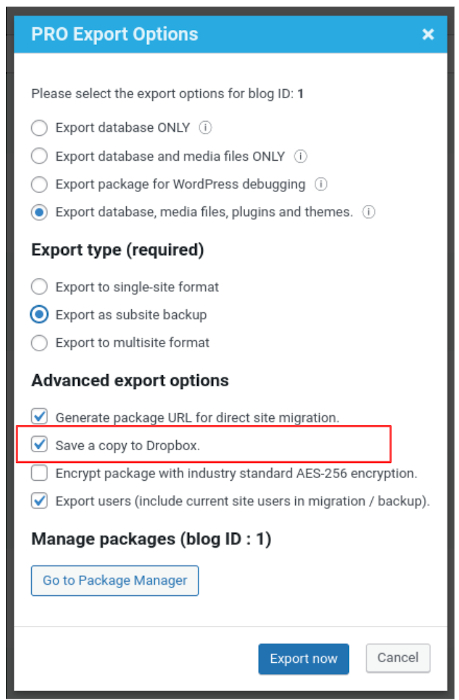This screenshot has width=459, height=700.
Task: Open info icon for database and media files
Action: 300,156
